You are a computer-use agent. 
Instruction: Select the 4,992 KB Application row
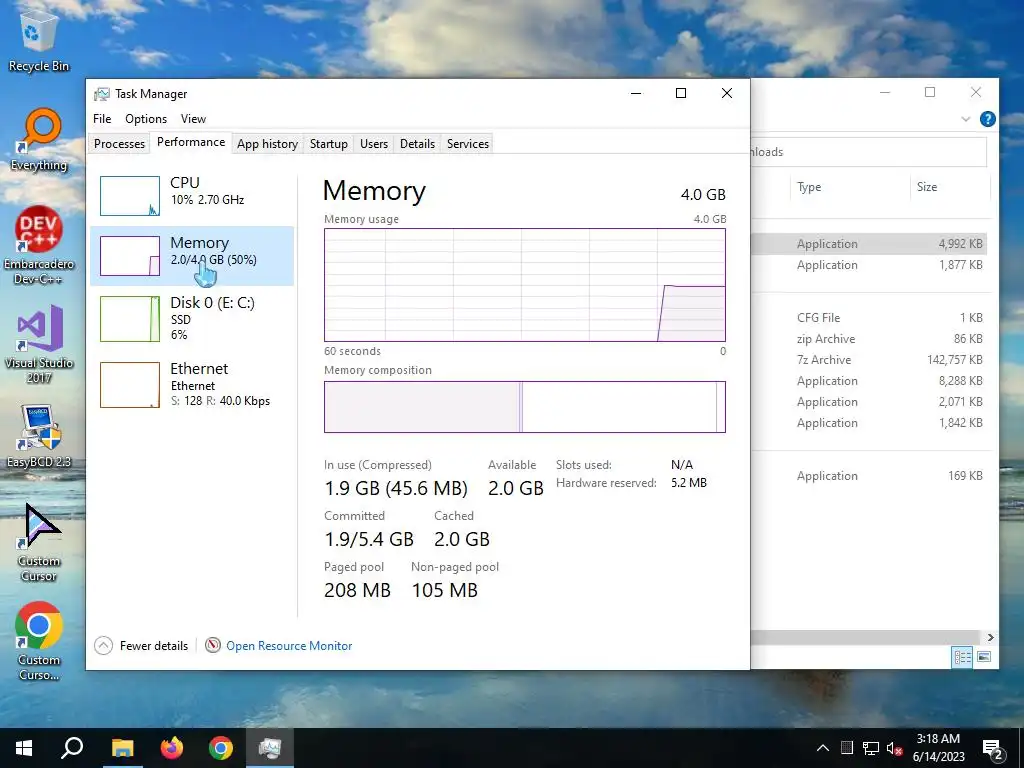[869, 244]
